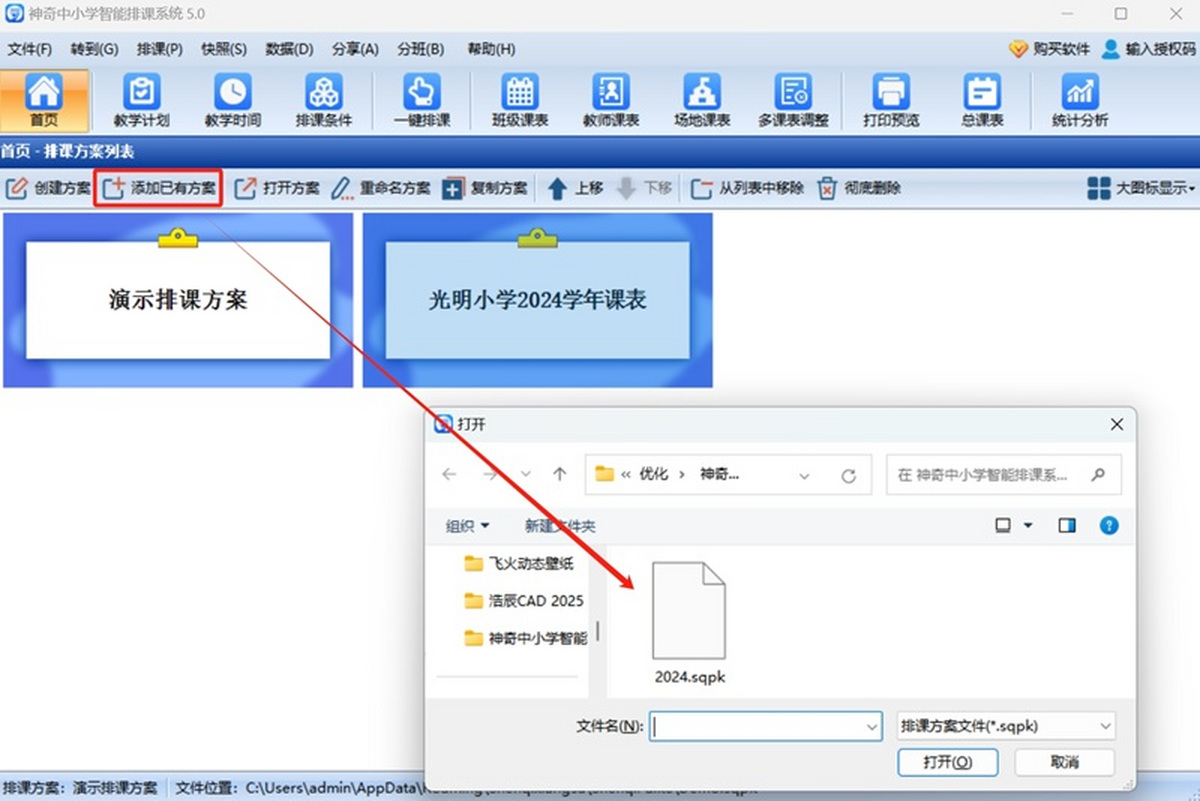Expand the filename history dropdown

coord(871,726)
